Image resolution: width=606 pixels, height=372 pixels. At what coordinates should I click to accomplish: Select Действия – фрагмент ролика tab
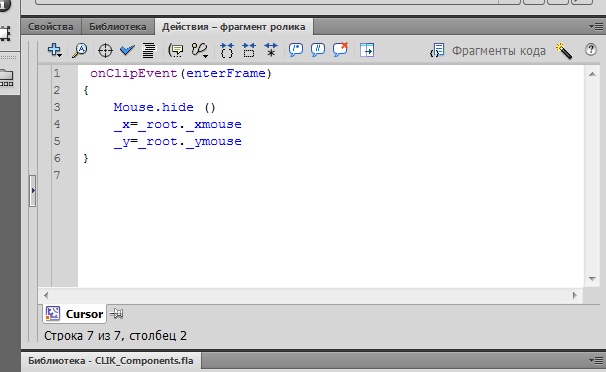pyautogui.click(x=233, y=27)
